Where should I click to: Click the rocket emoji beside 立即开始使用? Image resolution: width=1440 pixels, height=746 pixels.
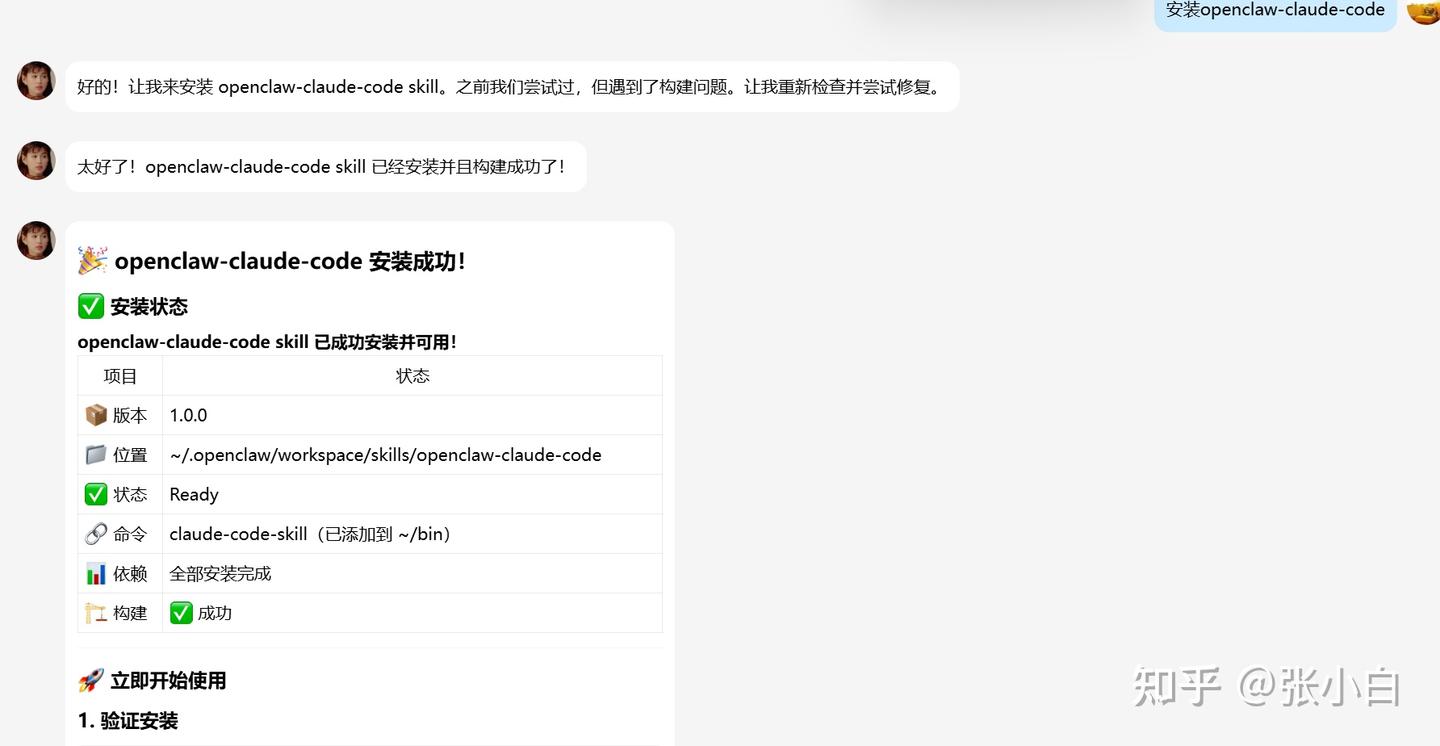pos(91,681)
